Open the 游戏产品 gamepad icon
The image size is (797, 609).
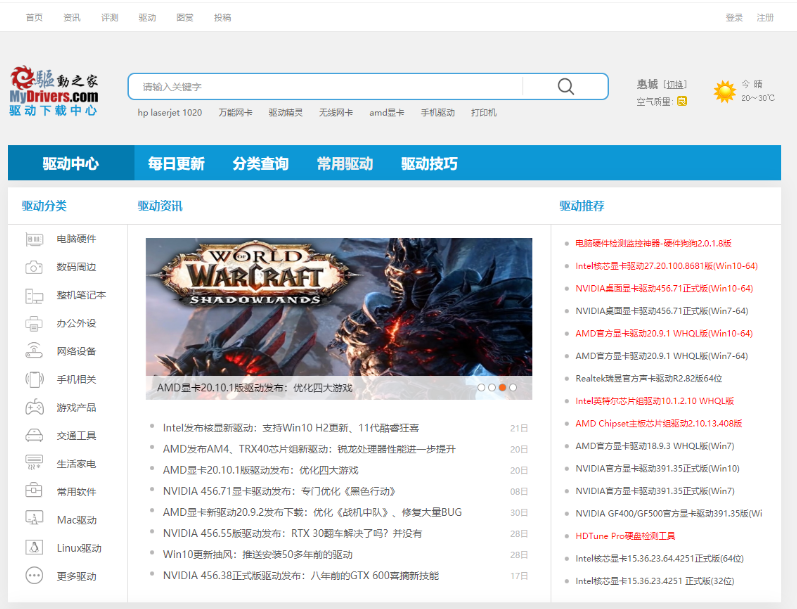pyautogui.click(x=35, y=407)
